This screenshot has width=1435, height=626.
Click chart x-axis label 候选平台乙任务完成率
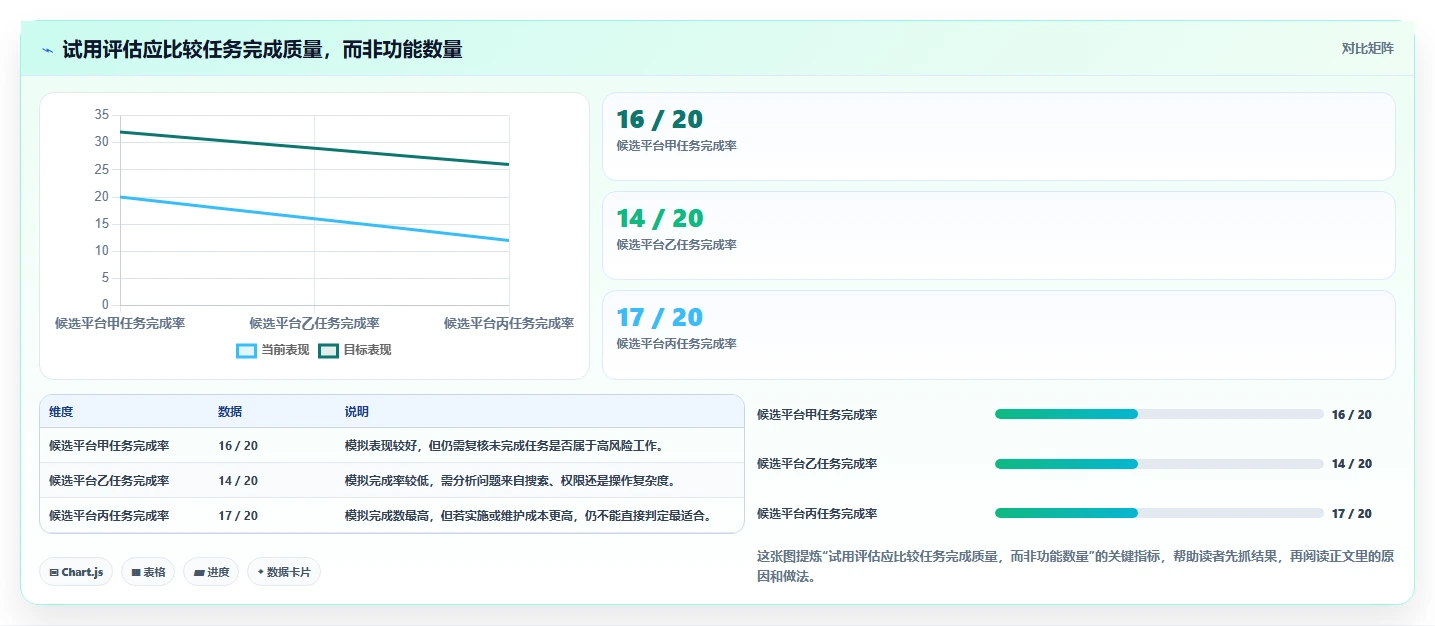pyautogui.click(x=314, y=324)
